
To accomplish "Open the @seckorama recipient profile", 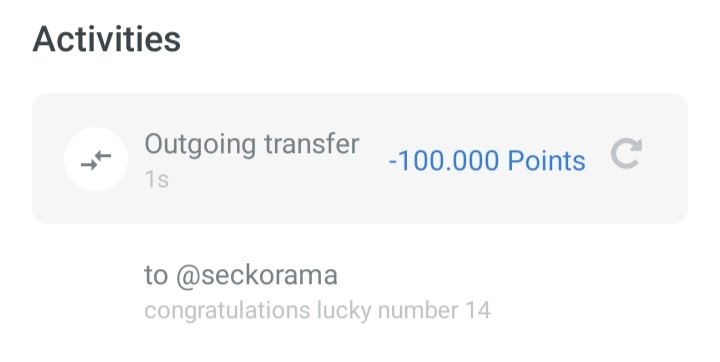I will tap(257, 276).
